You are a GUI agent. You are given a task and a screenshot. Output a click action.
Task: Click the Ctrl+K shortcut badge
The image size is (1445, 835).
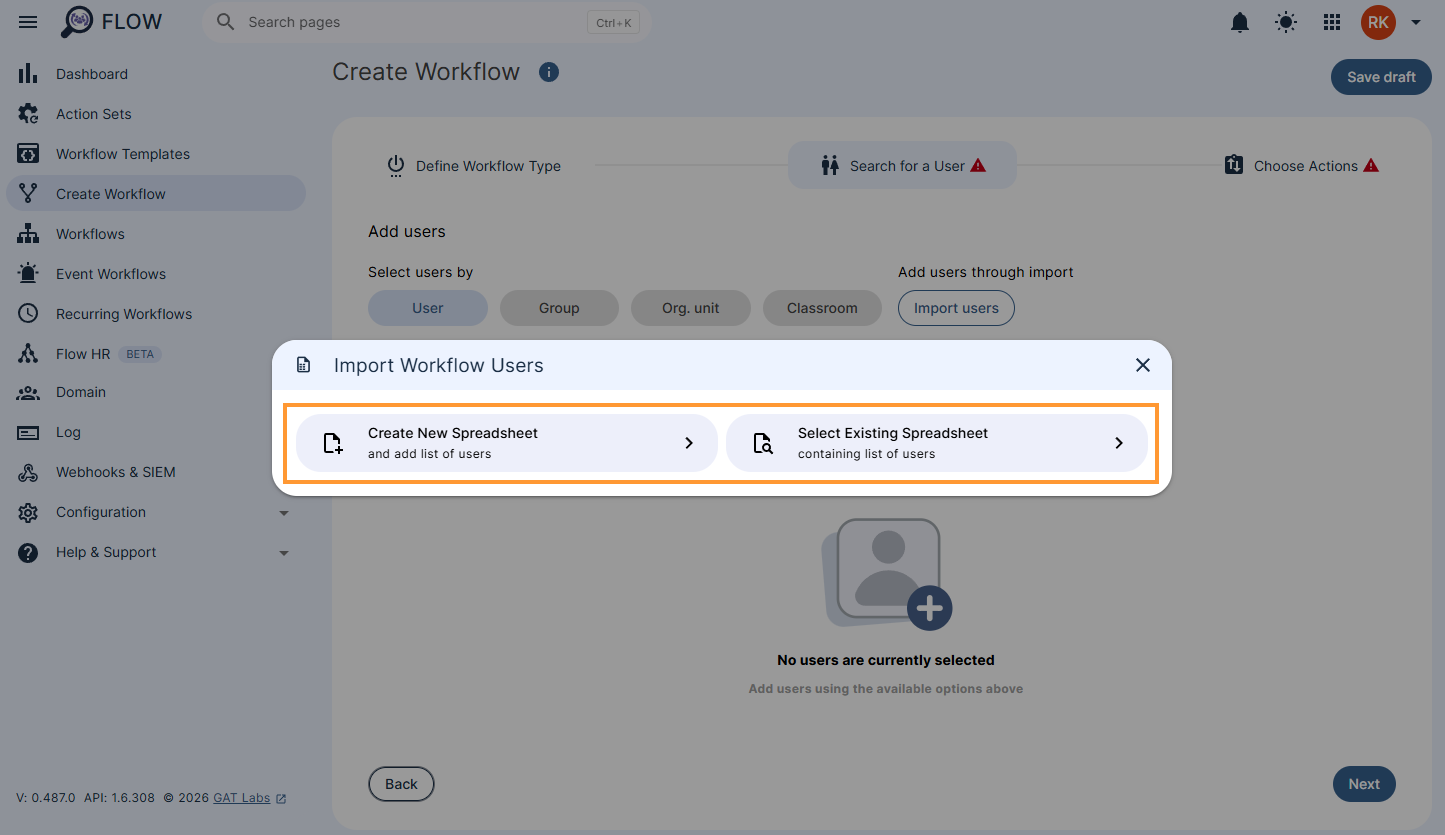613,22
